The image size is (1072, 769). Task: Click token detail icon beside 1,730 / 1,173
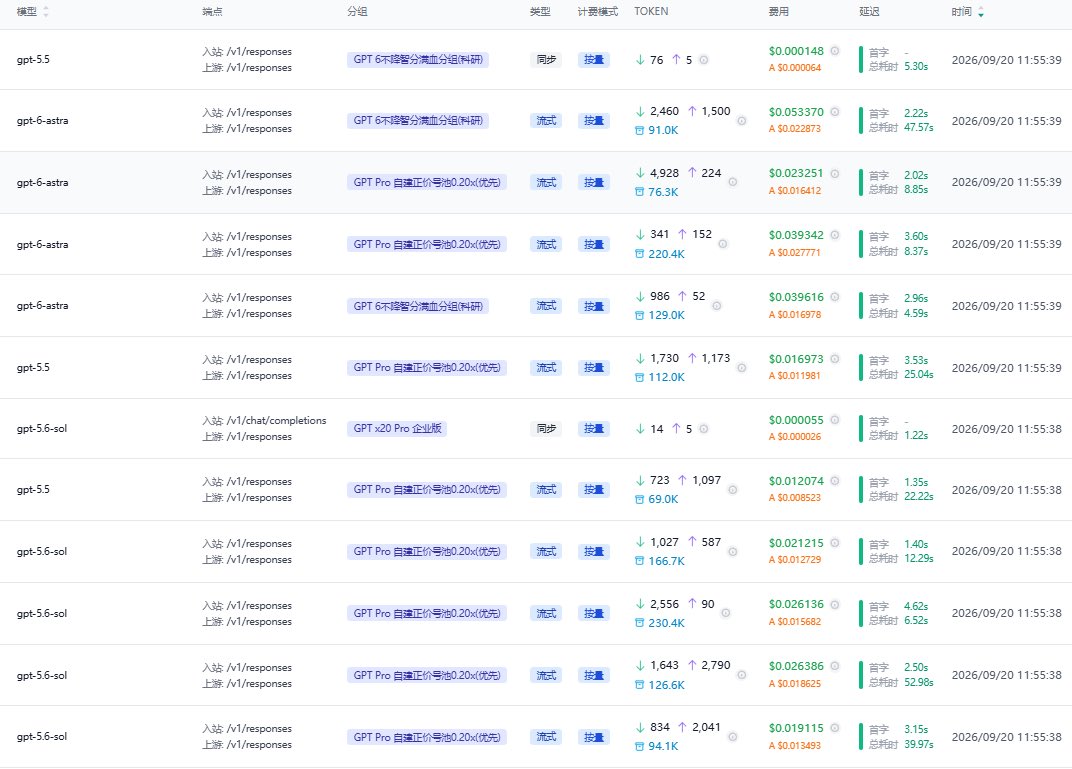741,368
